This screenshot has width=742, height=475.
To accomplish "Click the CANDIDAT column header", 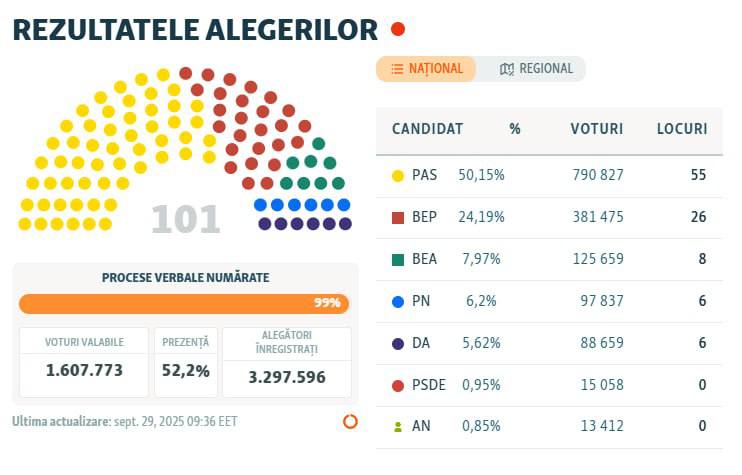I will click(x=427, y=129).
